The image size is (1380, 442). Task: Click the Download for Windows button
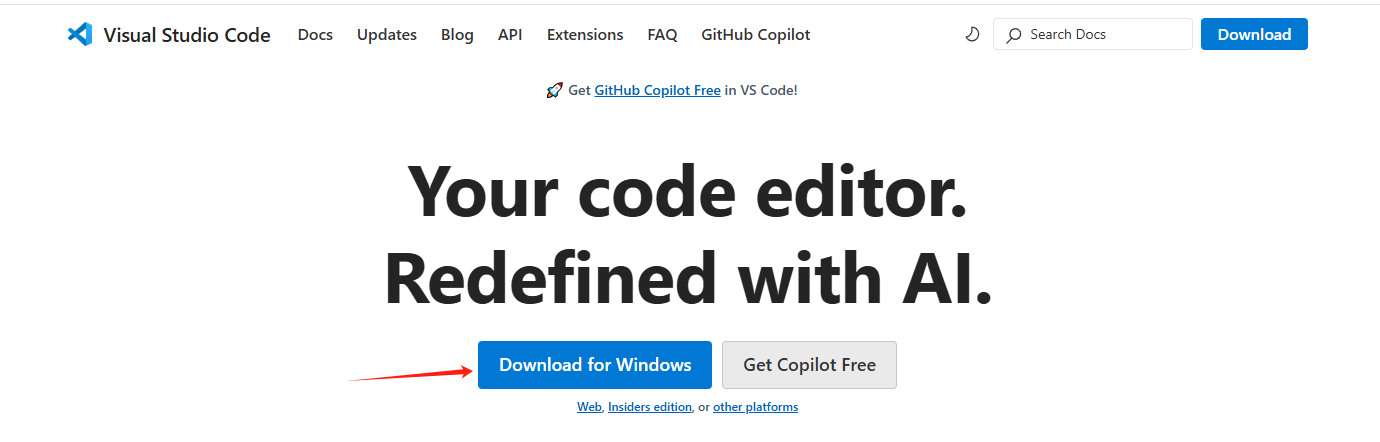pos(595,365)
